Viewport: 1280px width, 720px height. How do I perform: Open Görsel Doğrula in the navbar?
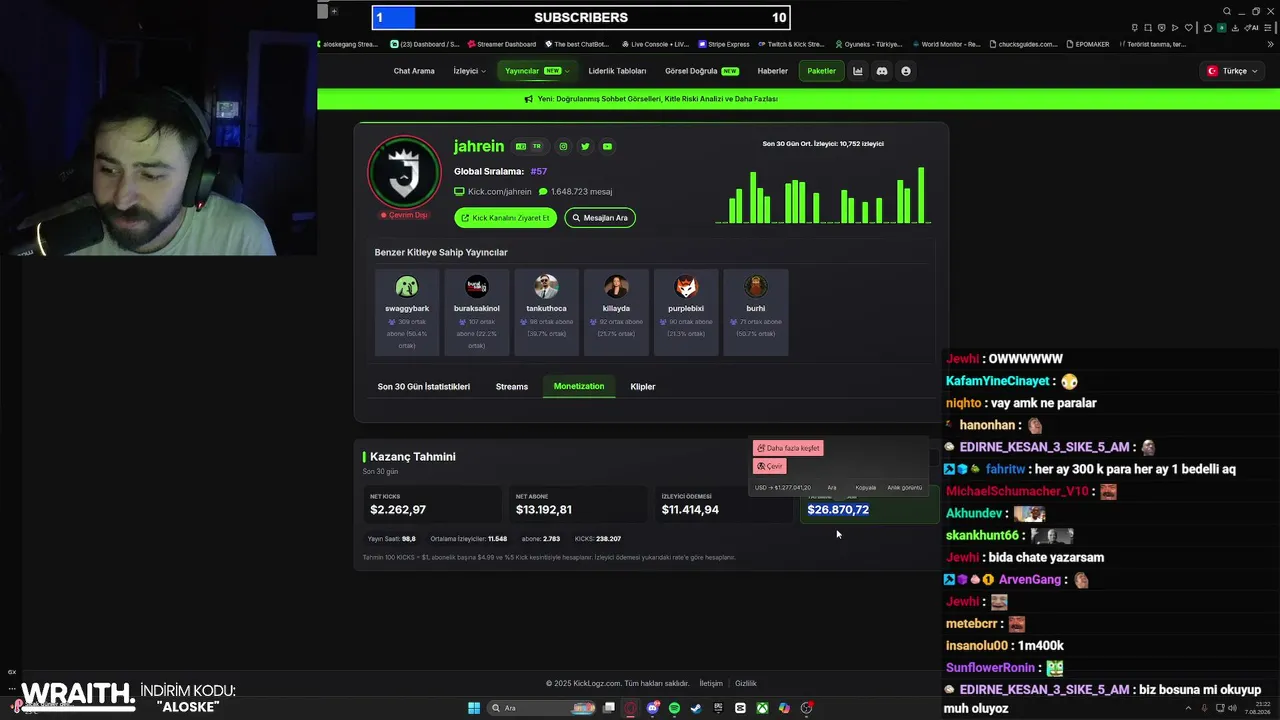click(702, 71)
